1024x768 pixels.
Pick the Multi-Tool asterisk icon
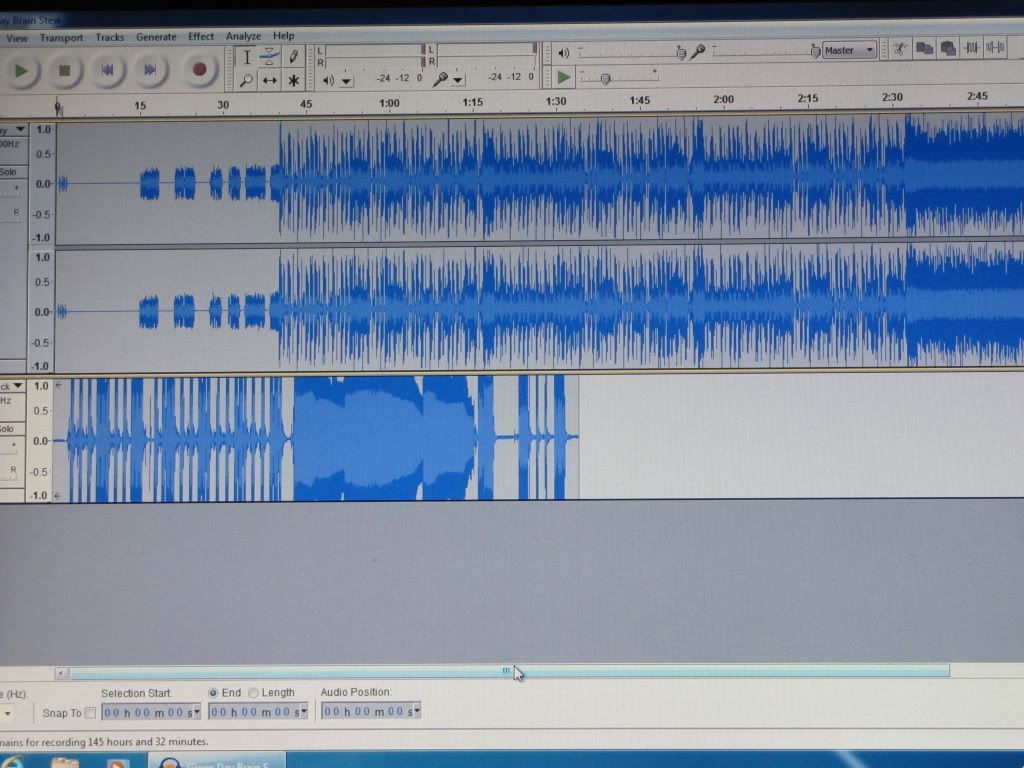click(293, 81)
